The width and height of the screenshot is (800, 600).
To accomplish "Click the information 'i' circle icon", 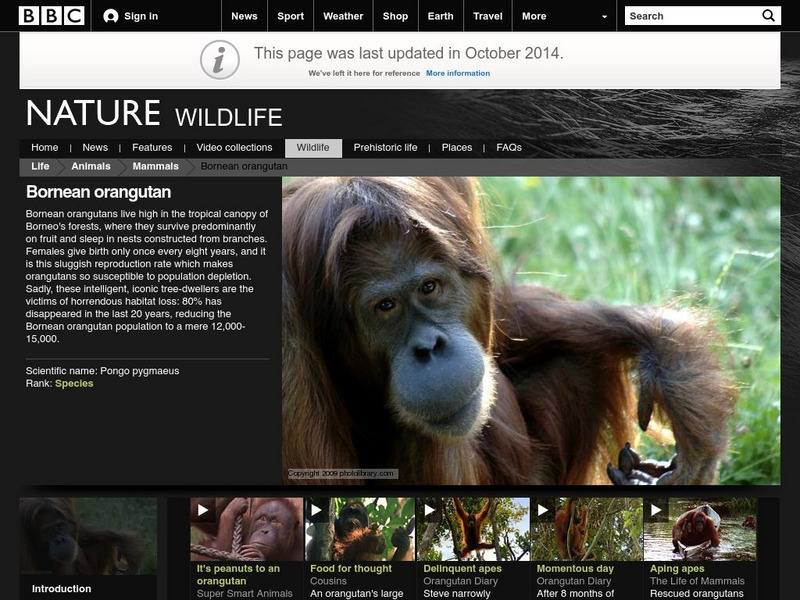I will (x=219, y=60).
